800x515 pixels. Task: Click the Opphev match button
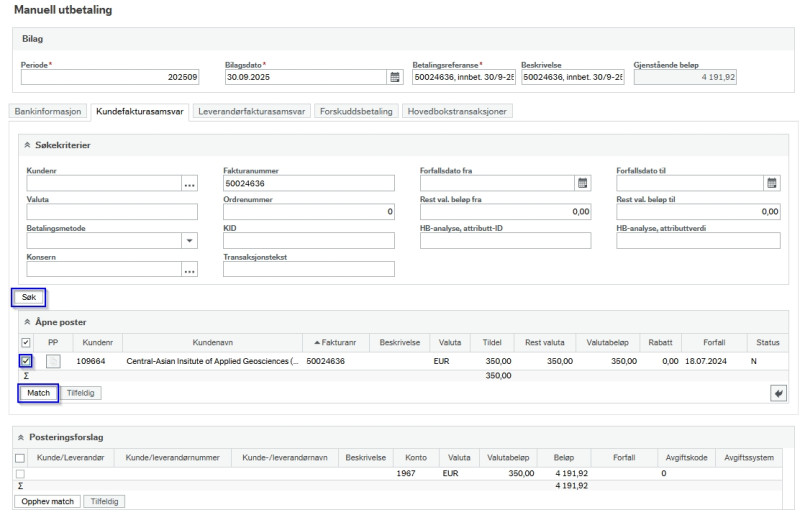(x=47, y=501)
